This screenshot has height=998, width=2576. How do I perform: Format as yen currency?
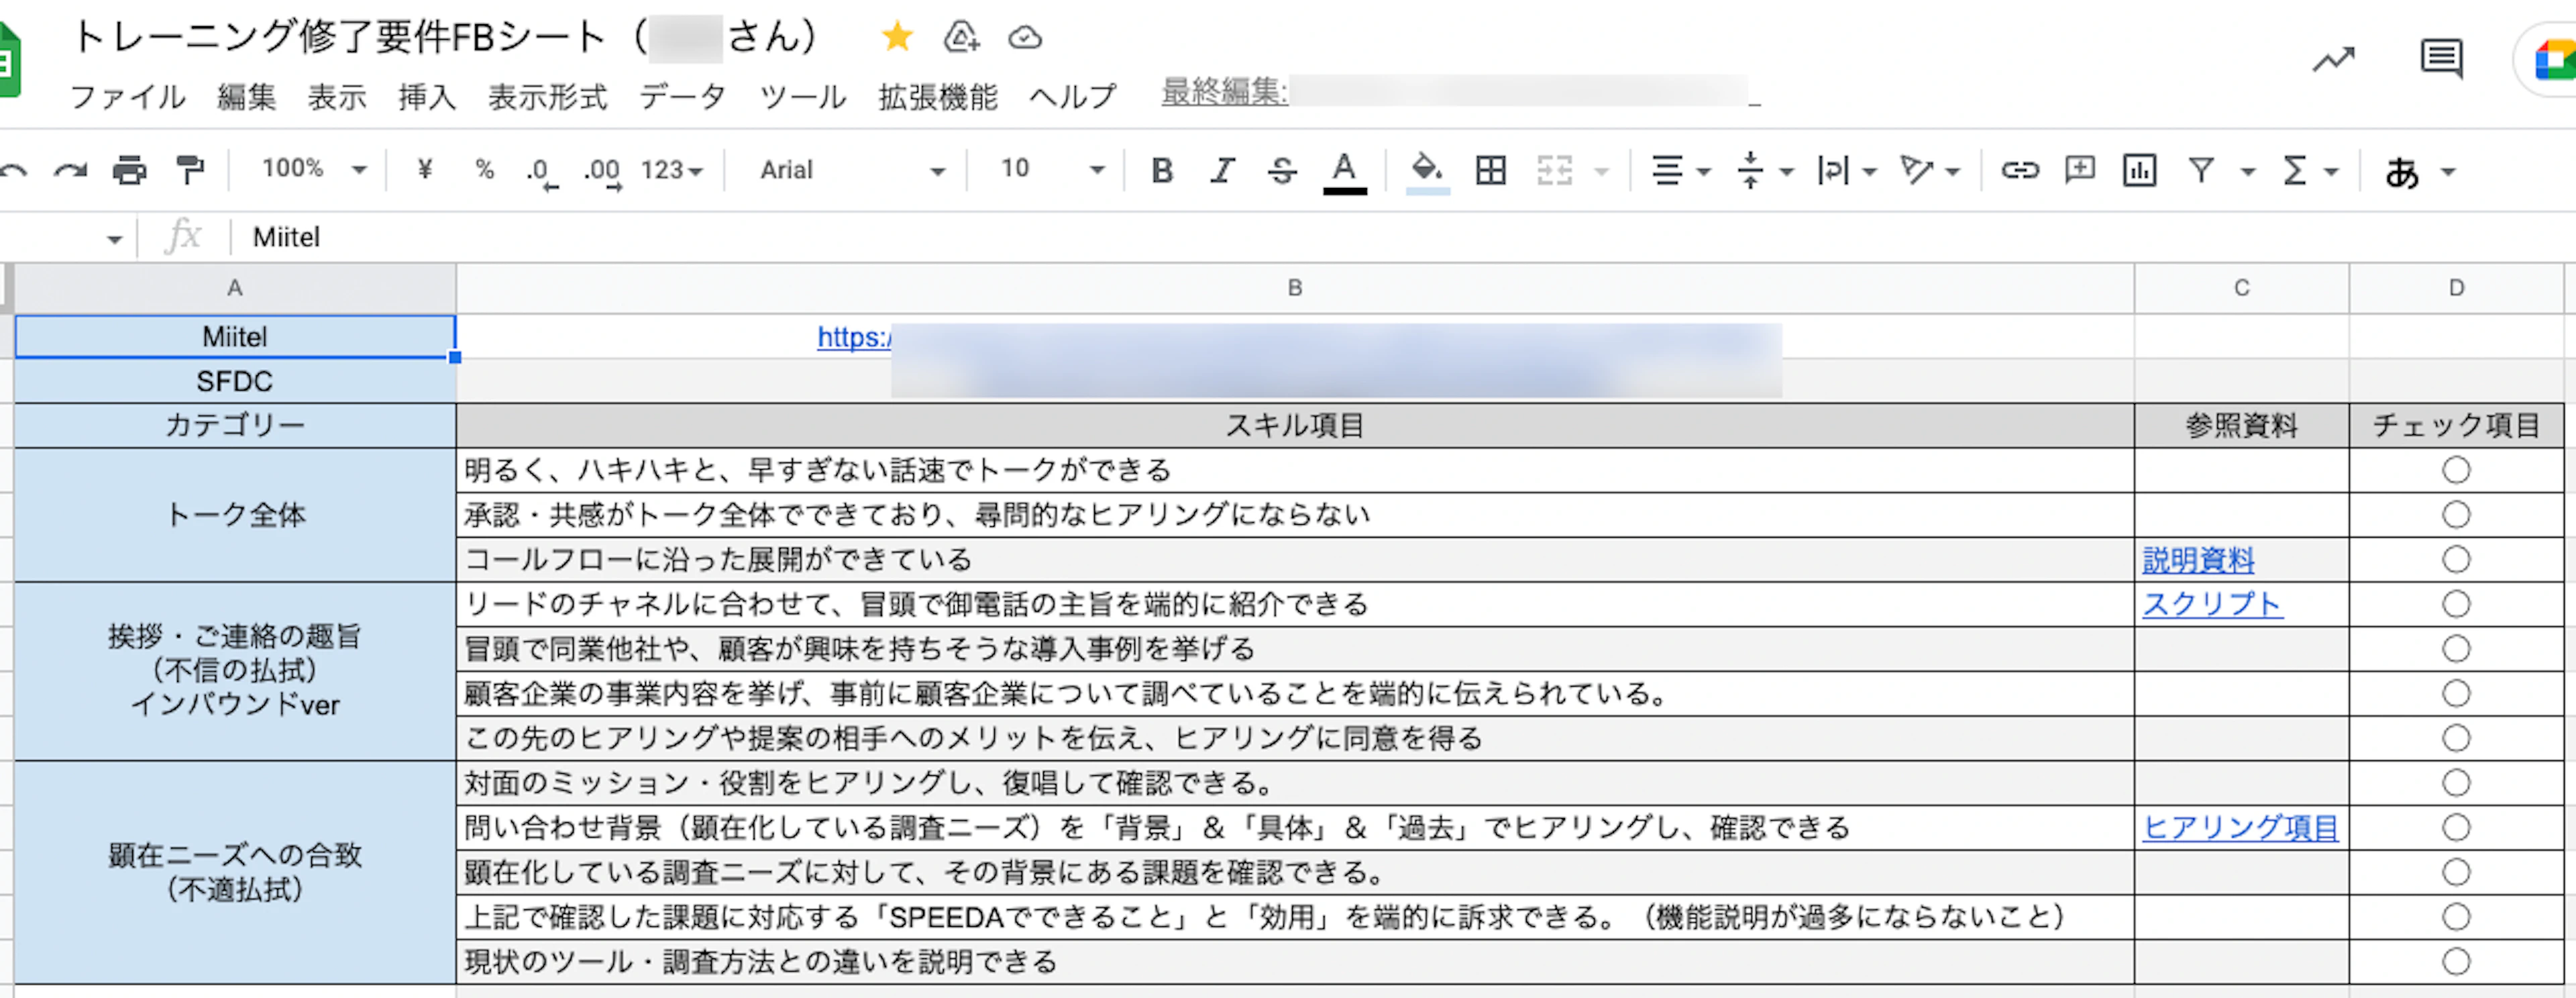tap(425, 170)
